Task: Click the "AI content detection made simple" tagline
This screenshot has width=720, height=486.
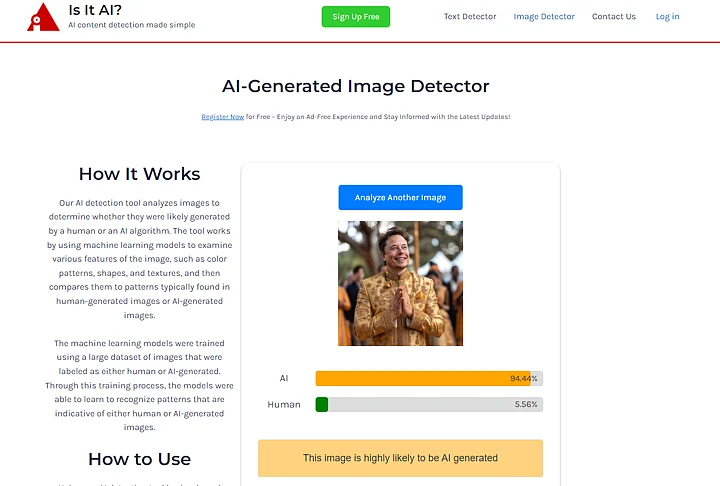Action: tap(131, 25)
